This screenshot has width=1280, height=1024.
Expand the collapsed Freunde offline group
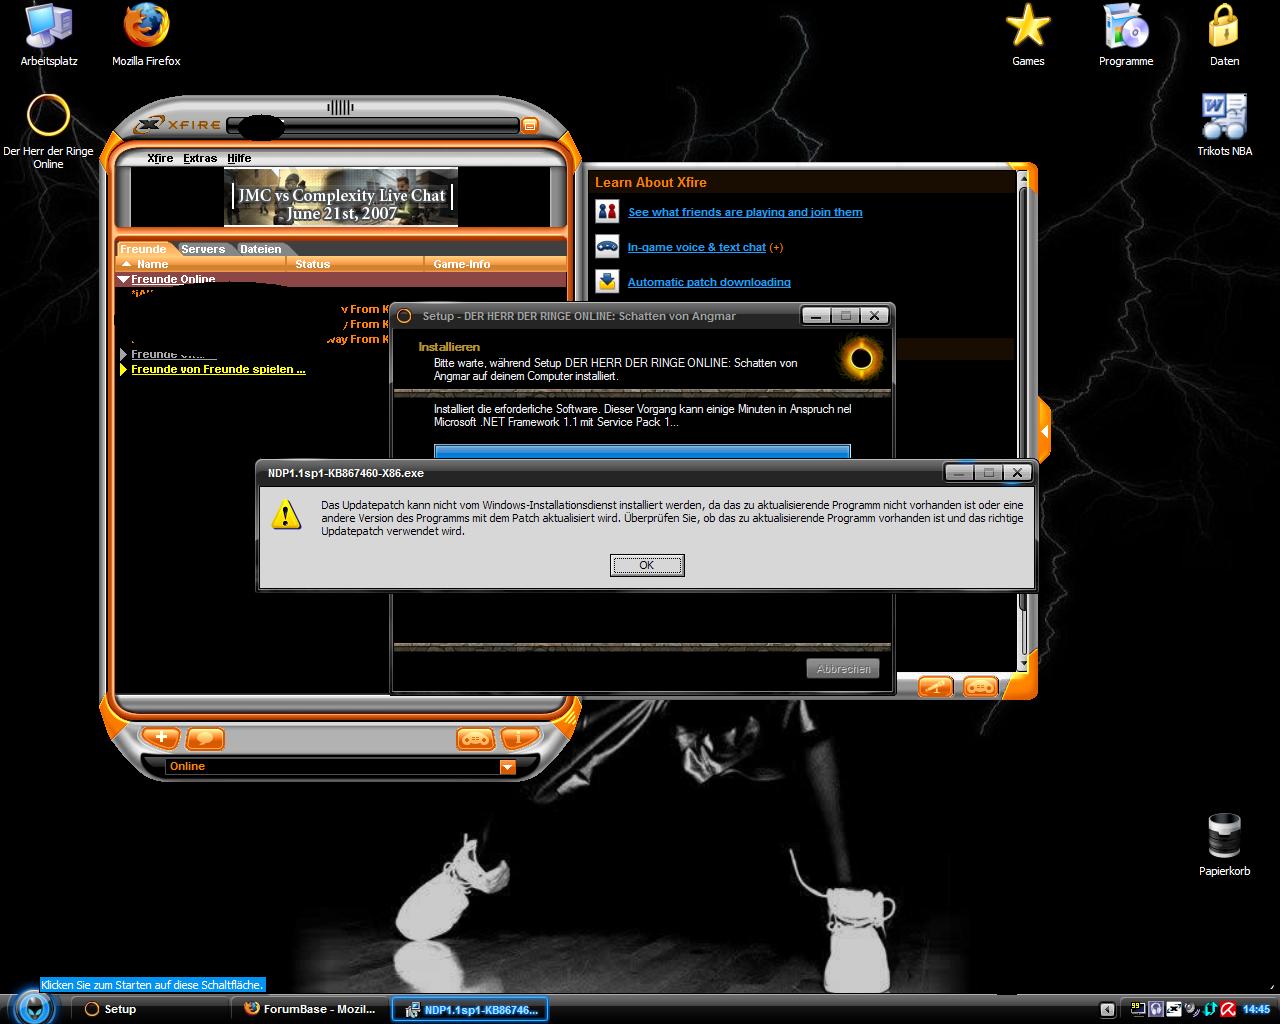tap(124, 354)
